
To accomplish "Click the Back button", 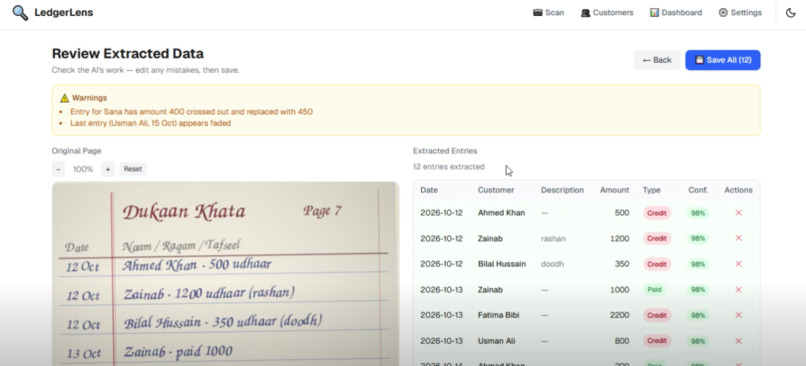I will pos(657,60).
